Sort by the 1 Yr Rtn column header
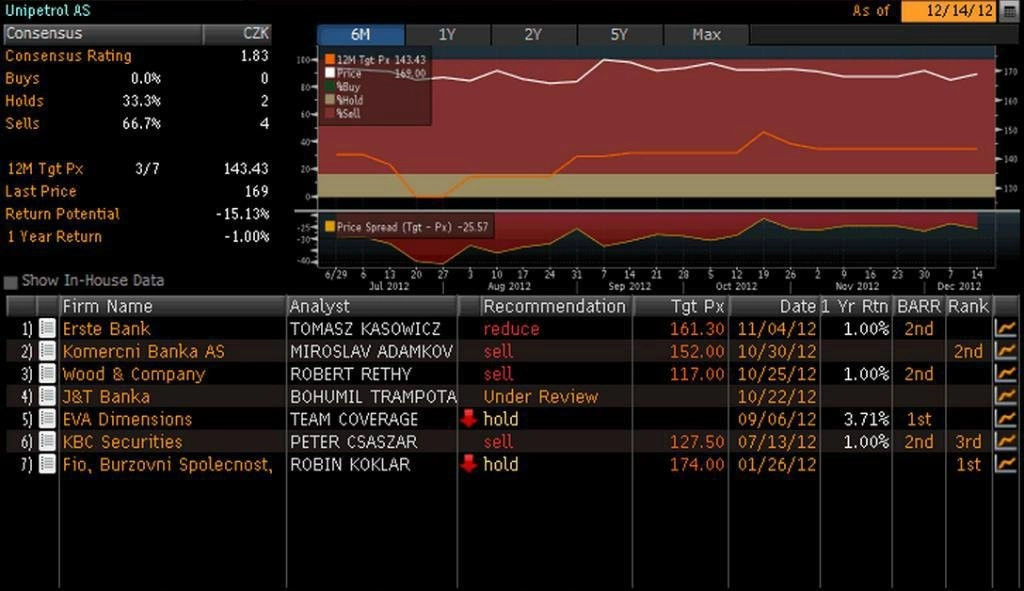1024x591 pixels. coord(855,306)
